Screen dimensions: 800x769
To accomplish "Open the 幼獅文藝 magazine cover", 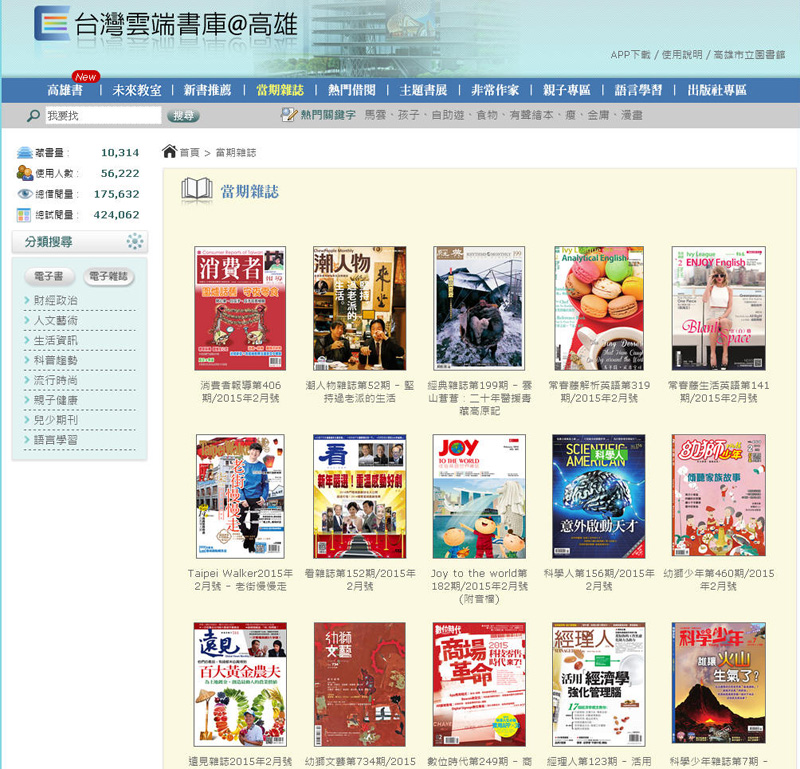I will pos(360,684).
